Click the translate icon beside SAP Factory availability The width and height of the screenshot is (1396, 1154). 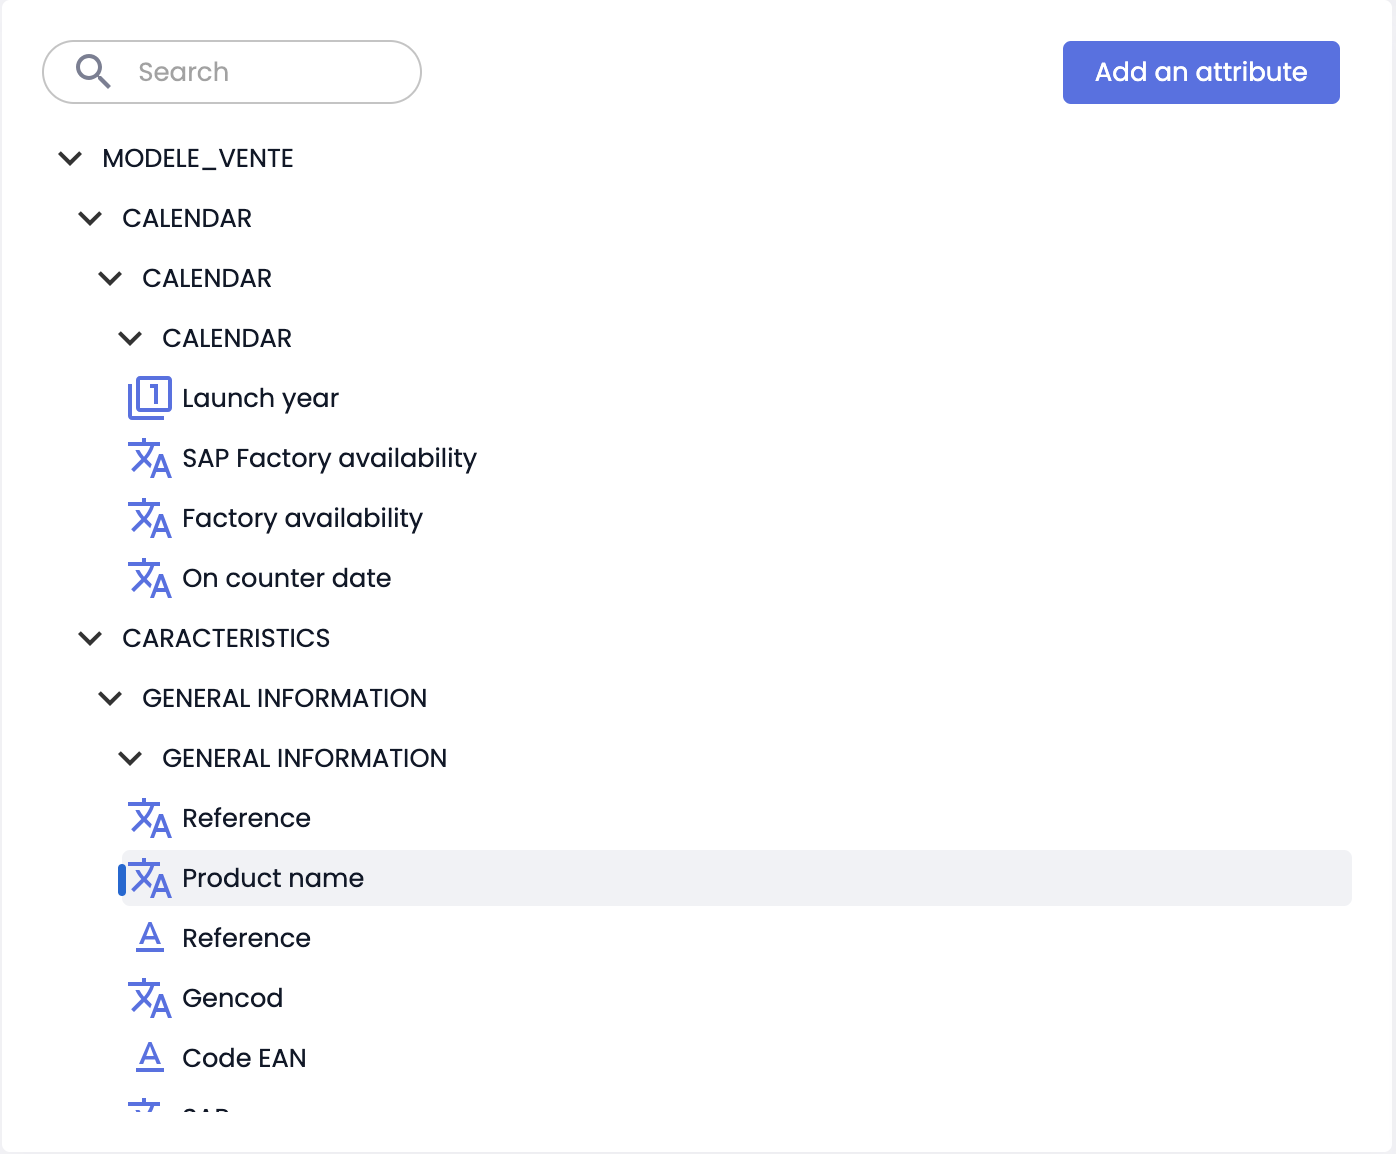[150, 458]
